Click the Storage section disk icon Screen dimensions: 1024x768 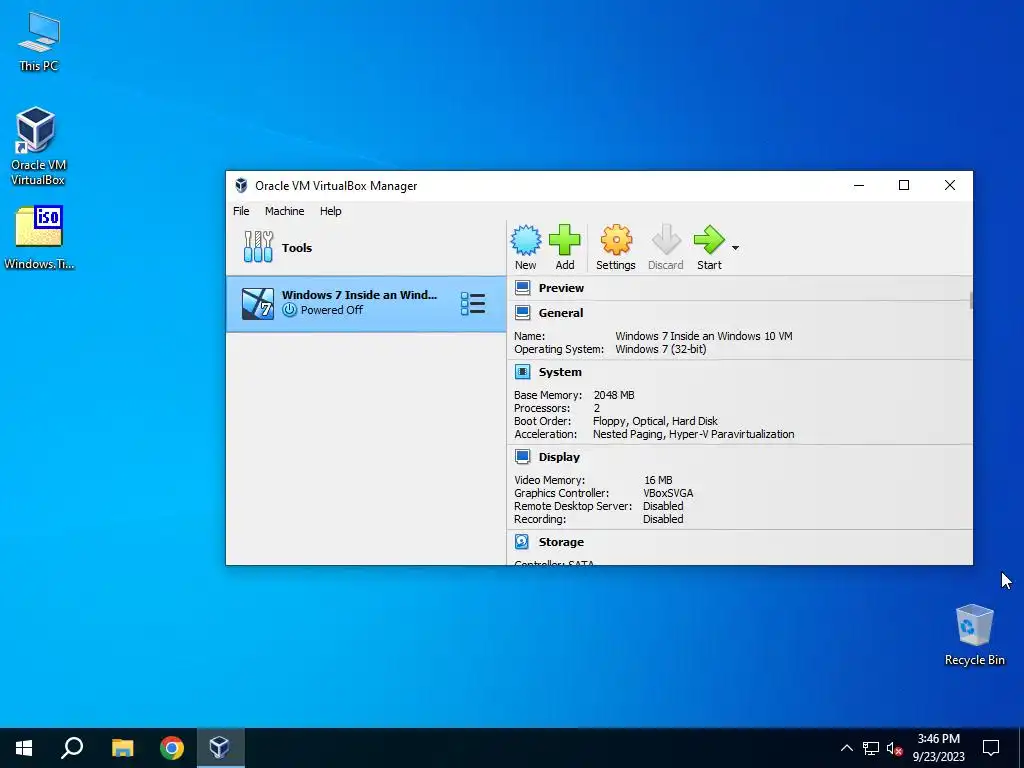pos(522,541)
